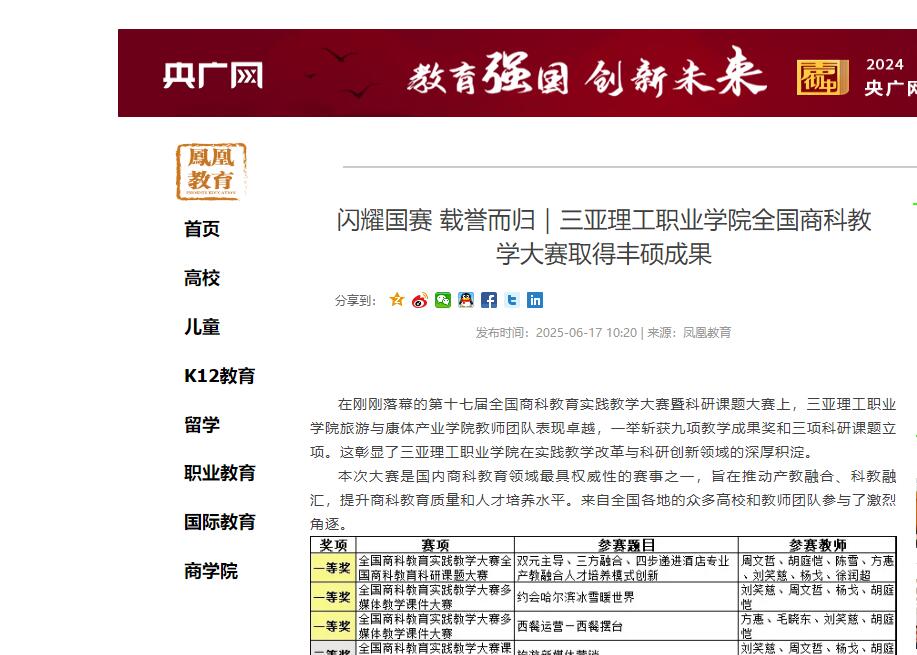Image resolution: width=917 pixels, height=655 pixels.
Task: Click the 教育强国 创新未来 banner
Action: (590, 72)
